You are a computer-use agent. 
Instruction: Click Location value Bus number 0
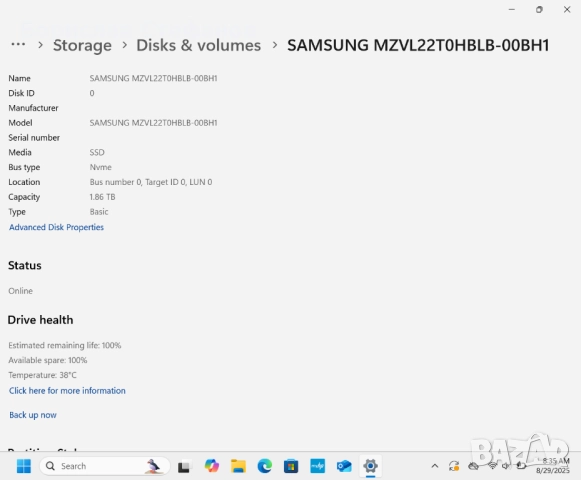151,182
